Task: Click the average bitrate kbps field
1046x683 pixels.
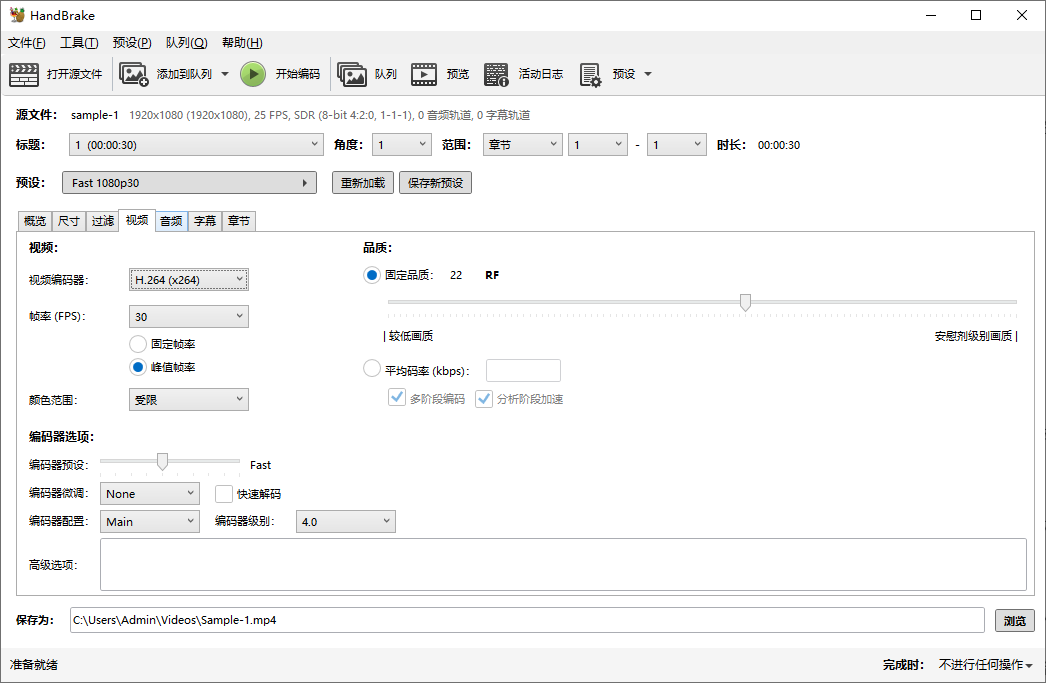Action: coord(523,370)
